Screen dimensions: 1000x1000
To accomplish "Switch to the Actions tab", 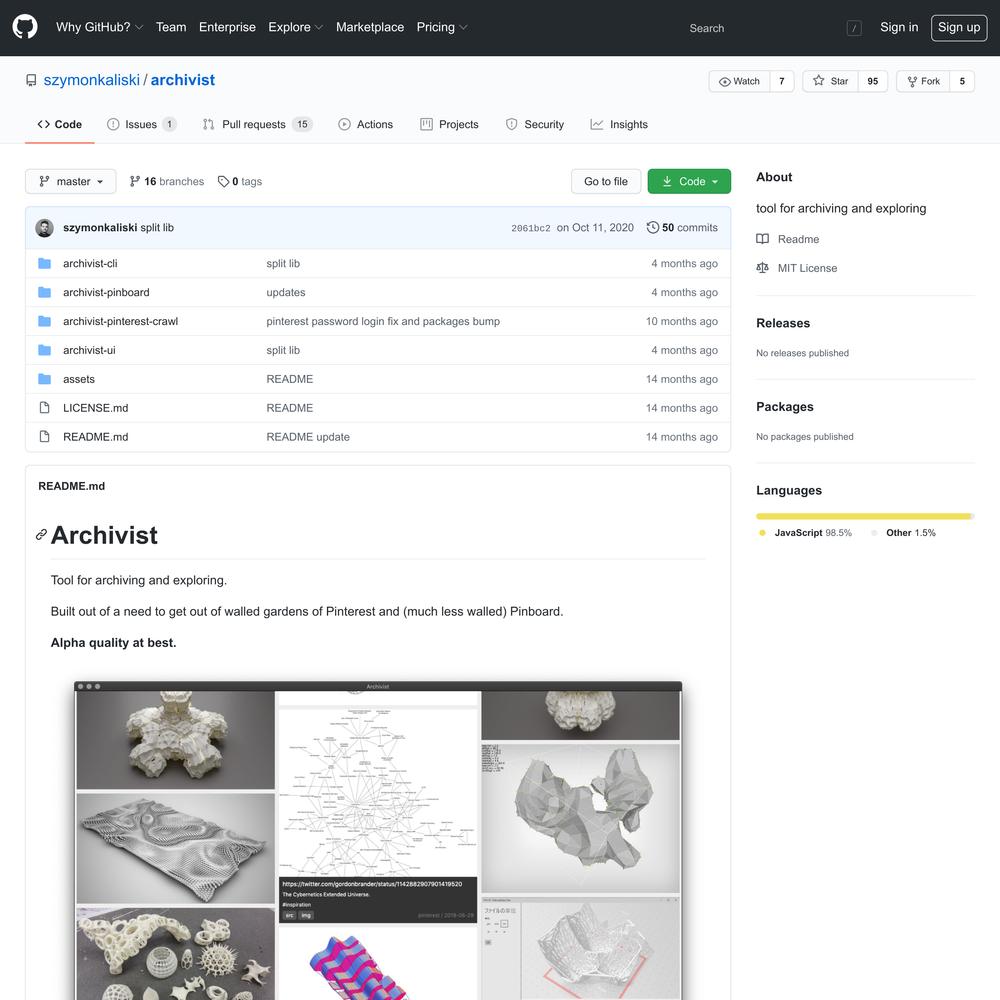I will (x=365, y=124).
